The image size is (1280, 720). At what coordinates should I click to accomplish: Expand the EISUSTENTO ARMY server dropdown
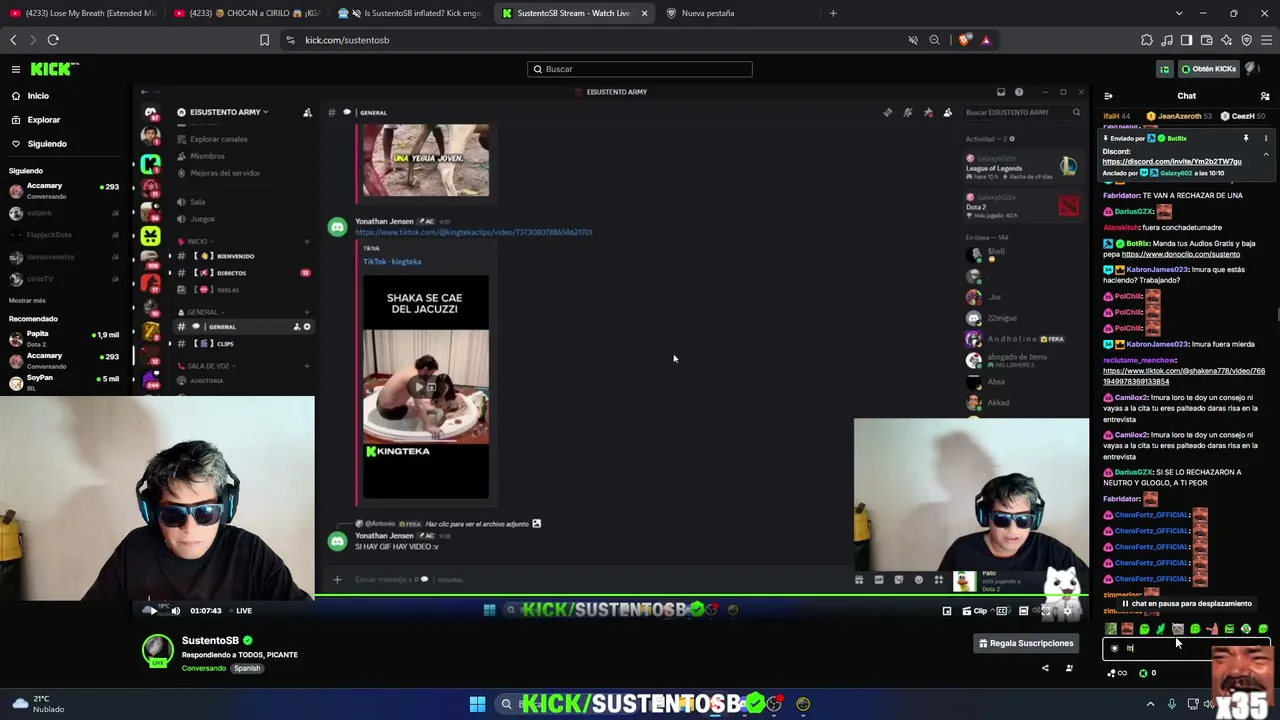(x=223, y=112)
